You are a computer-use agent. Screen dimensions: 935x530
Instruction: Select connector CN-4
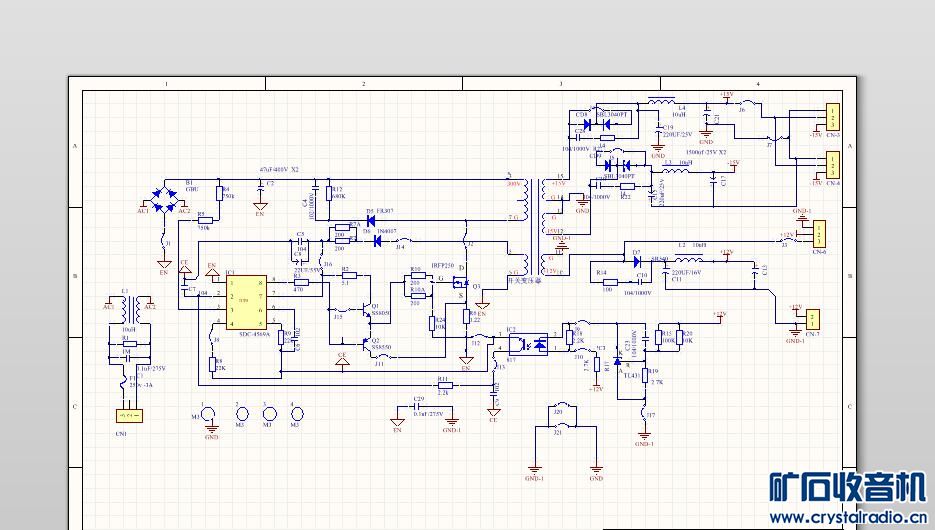(x=832, y=165)
